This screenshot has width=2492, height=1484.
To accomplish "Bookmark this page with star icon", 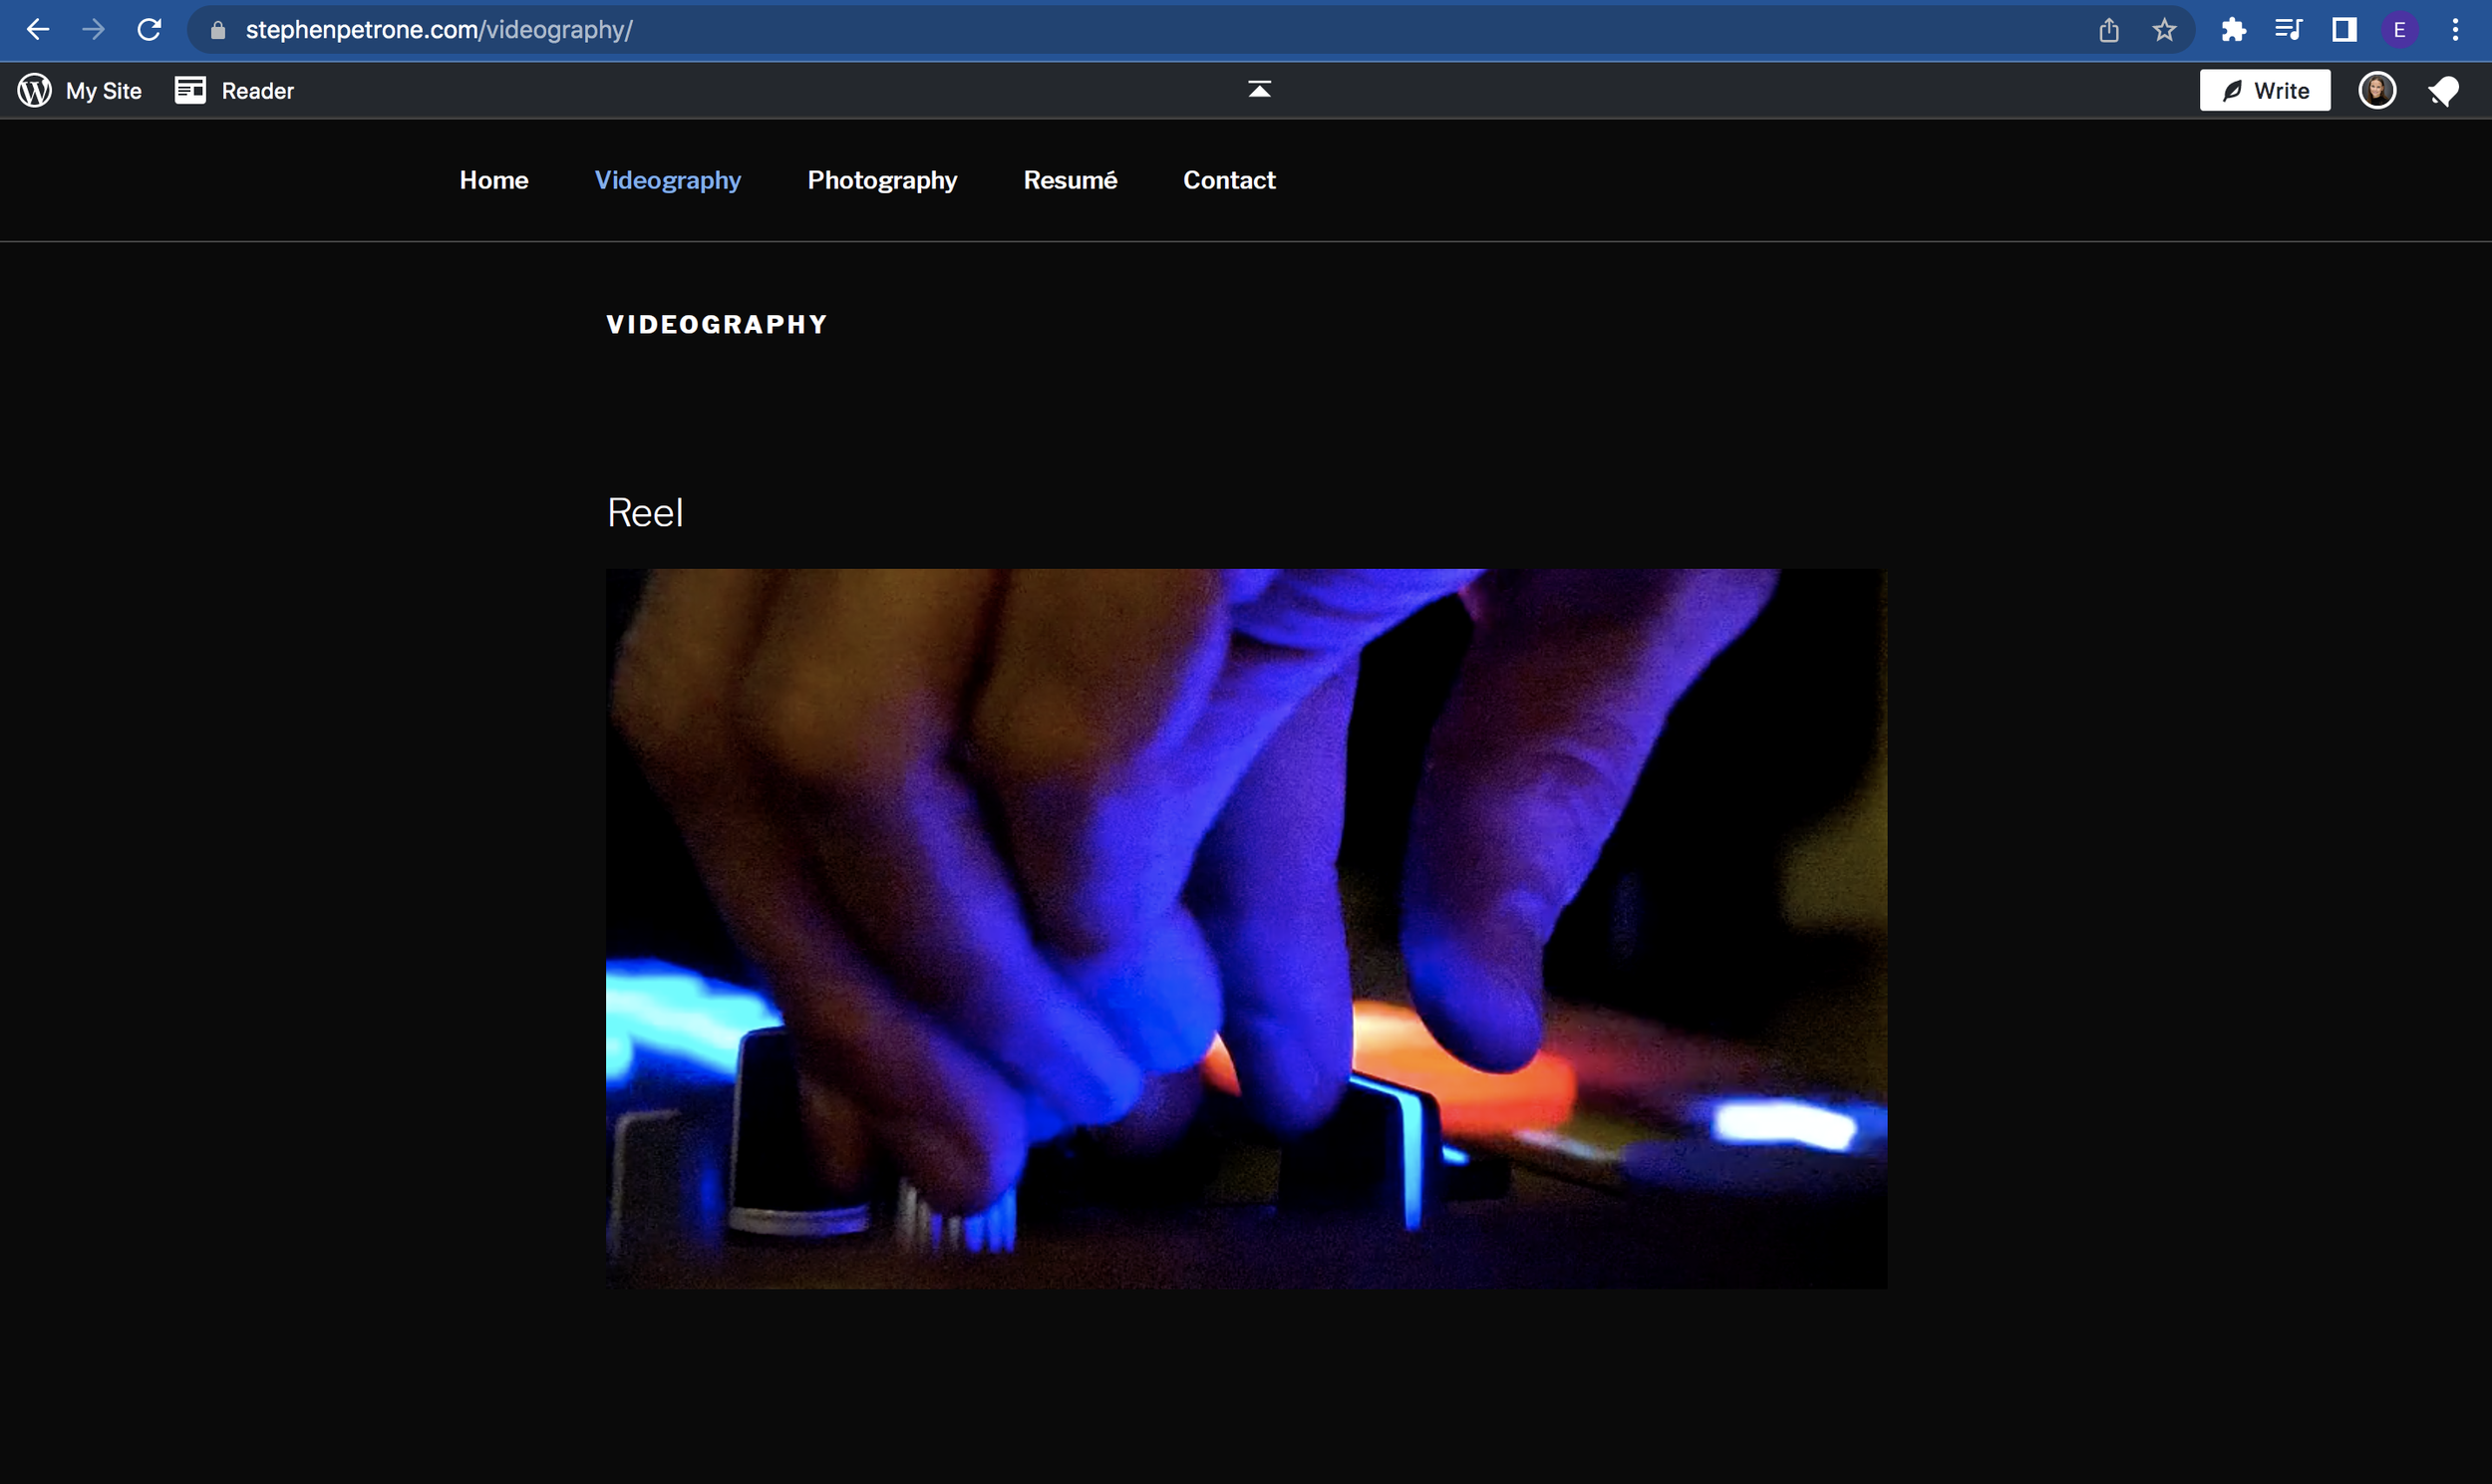I will coord(2164,30).
